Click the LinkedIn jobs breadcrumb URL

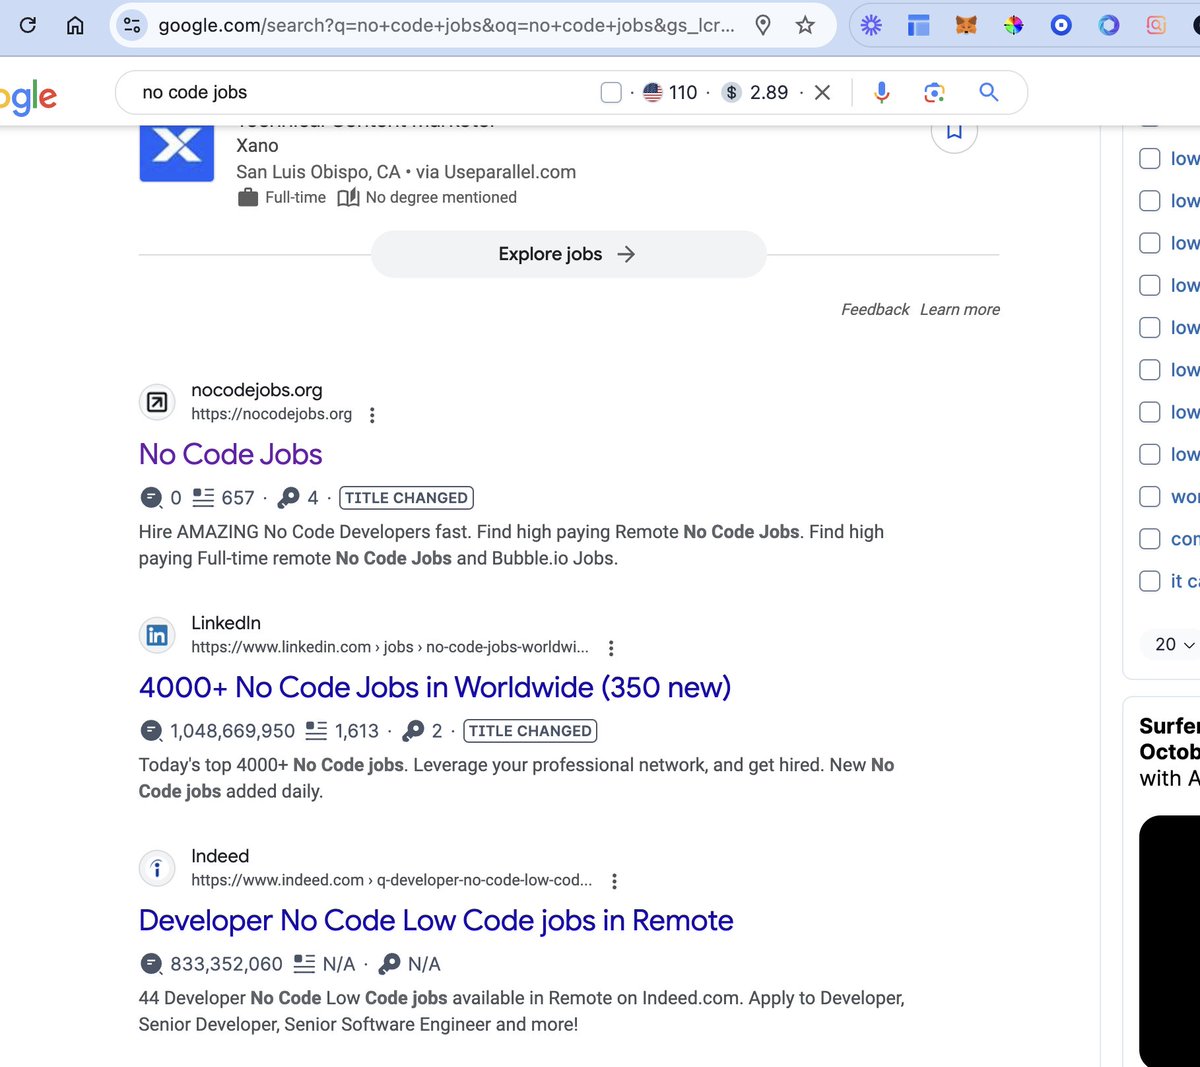[390, 647]
